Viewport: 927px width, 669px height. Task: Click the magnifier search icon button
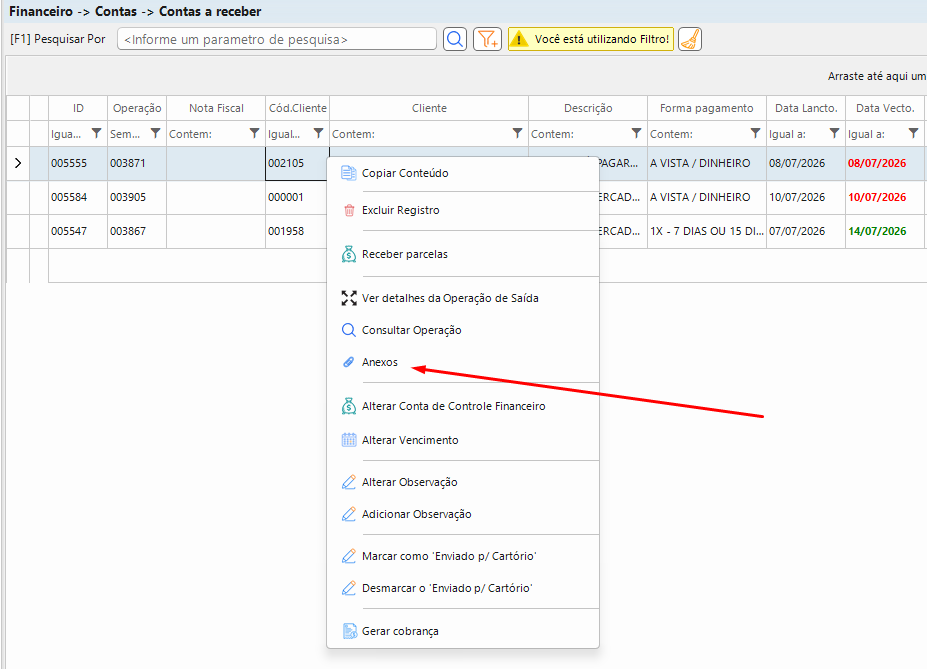coord(455,40)
